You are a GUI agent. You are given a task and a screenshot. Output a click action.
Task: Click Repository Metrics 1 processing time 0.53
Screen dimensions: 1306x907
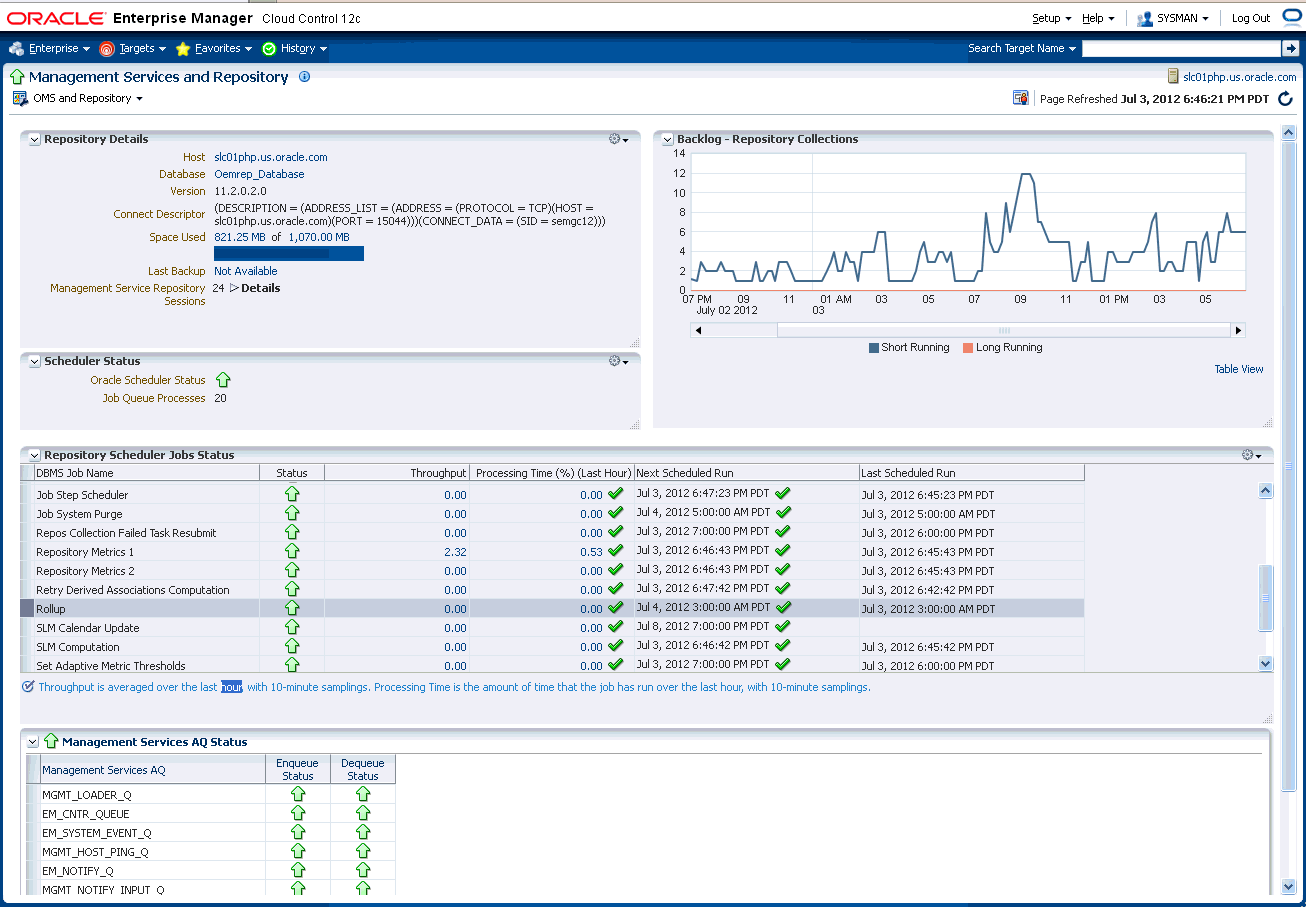[x=591, y=552]
